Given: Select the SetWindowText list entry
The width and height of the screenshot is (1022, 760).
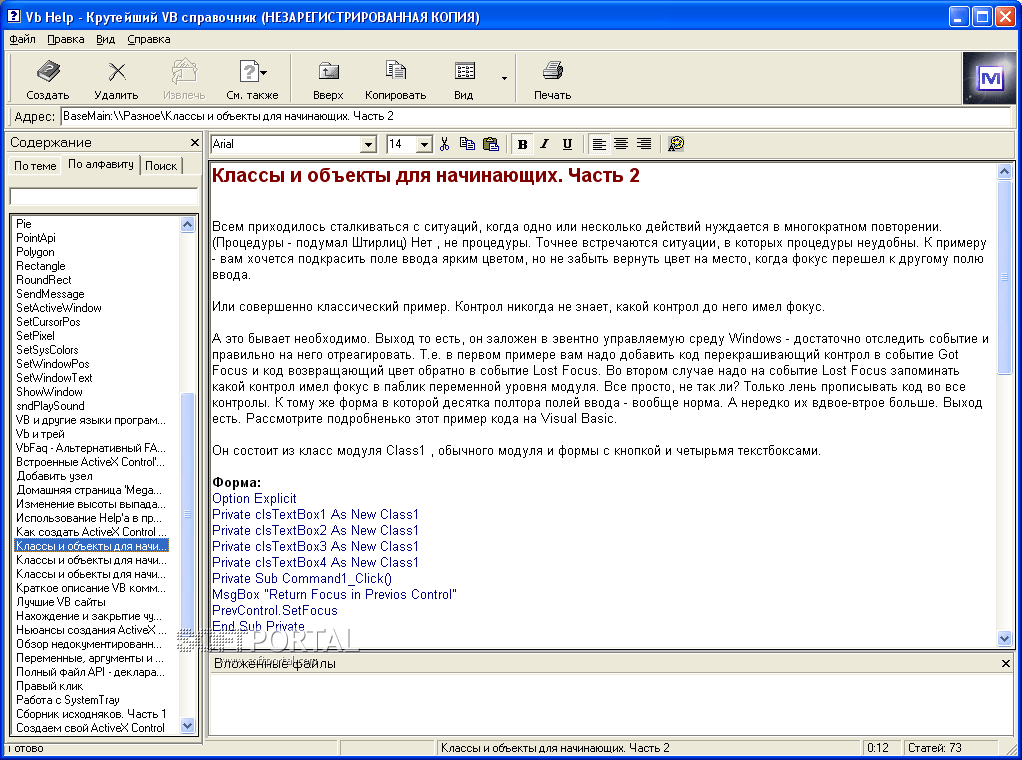Looking at the screenshot, I should point(54,378).
